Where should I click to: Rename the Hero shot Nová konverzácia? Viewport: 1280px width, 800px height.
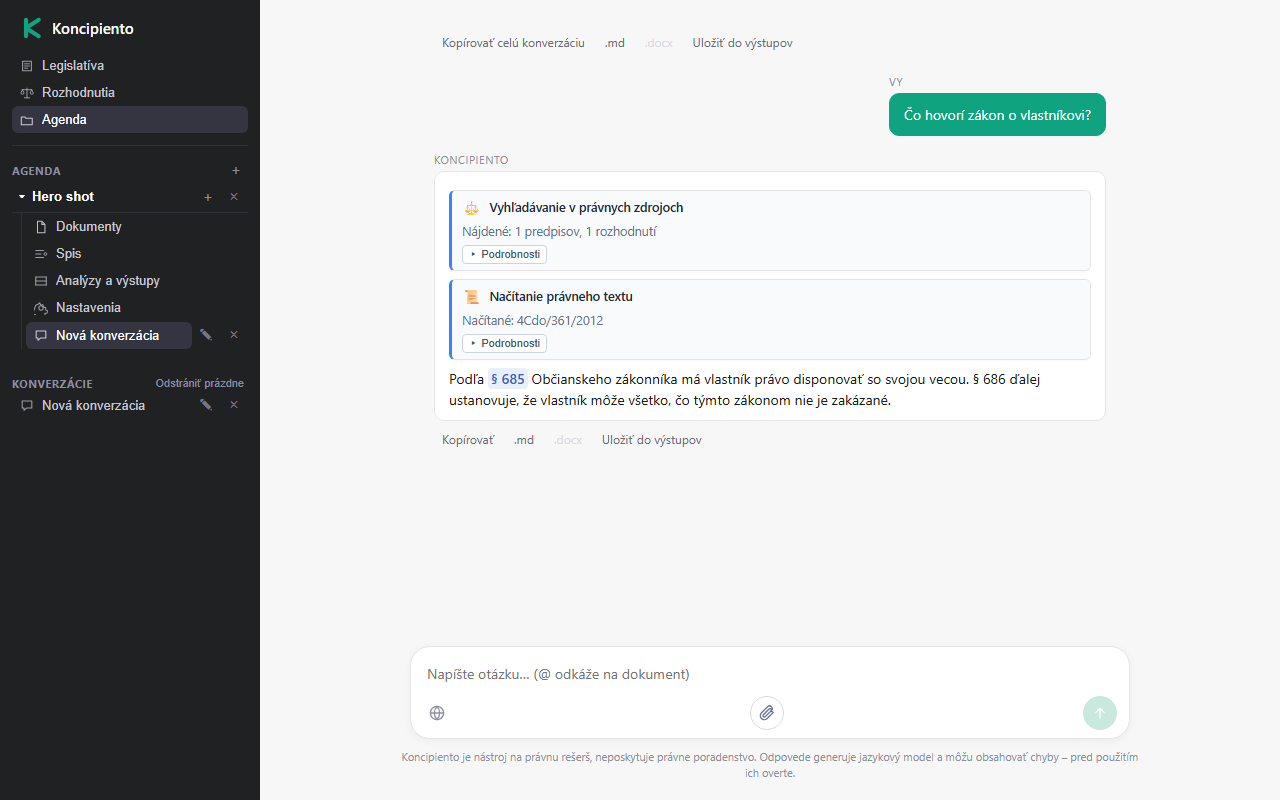pos(206,335)
